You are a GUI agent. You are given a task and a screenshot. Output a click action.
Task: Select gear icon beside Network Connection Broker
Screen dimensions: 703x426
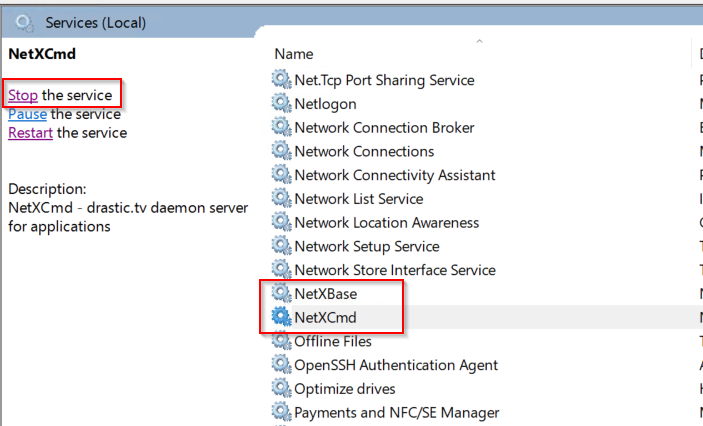(x=282, y=127)
